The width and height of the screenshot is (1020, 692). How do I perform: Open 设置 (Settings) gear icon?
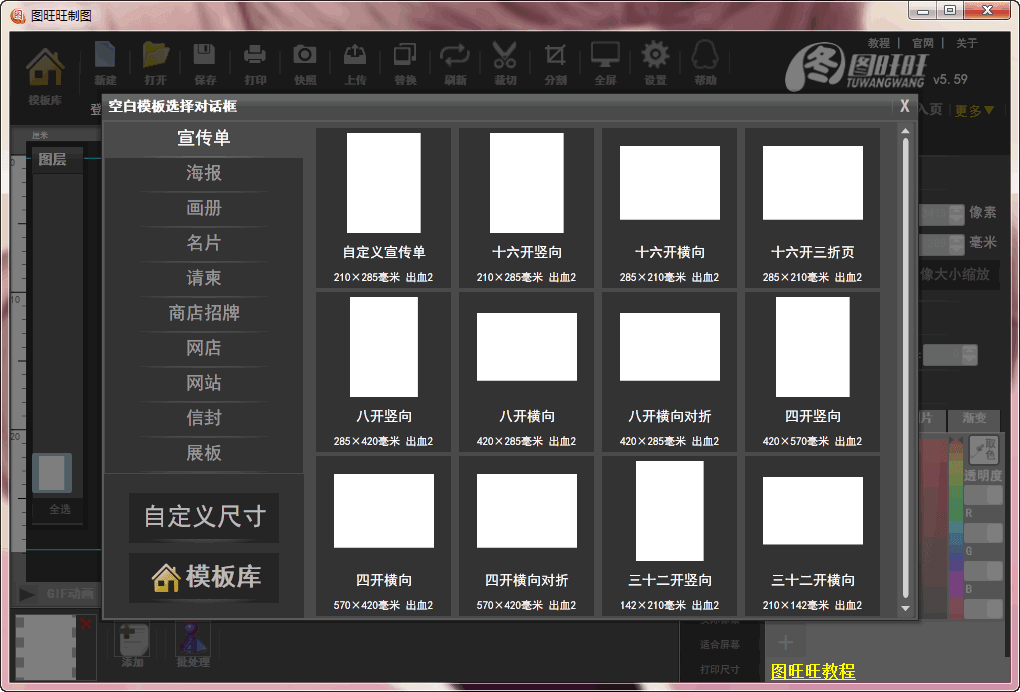[655, 60]
